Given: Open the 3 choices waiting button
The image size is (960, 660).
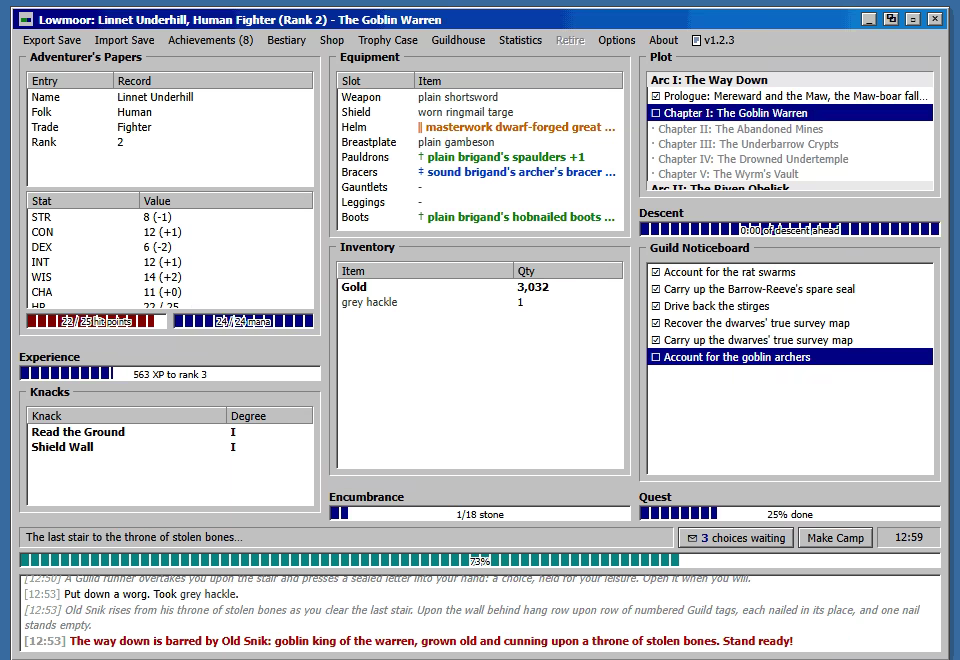Looking at the screenshot, I should coord(736,538).
